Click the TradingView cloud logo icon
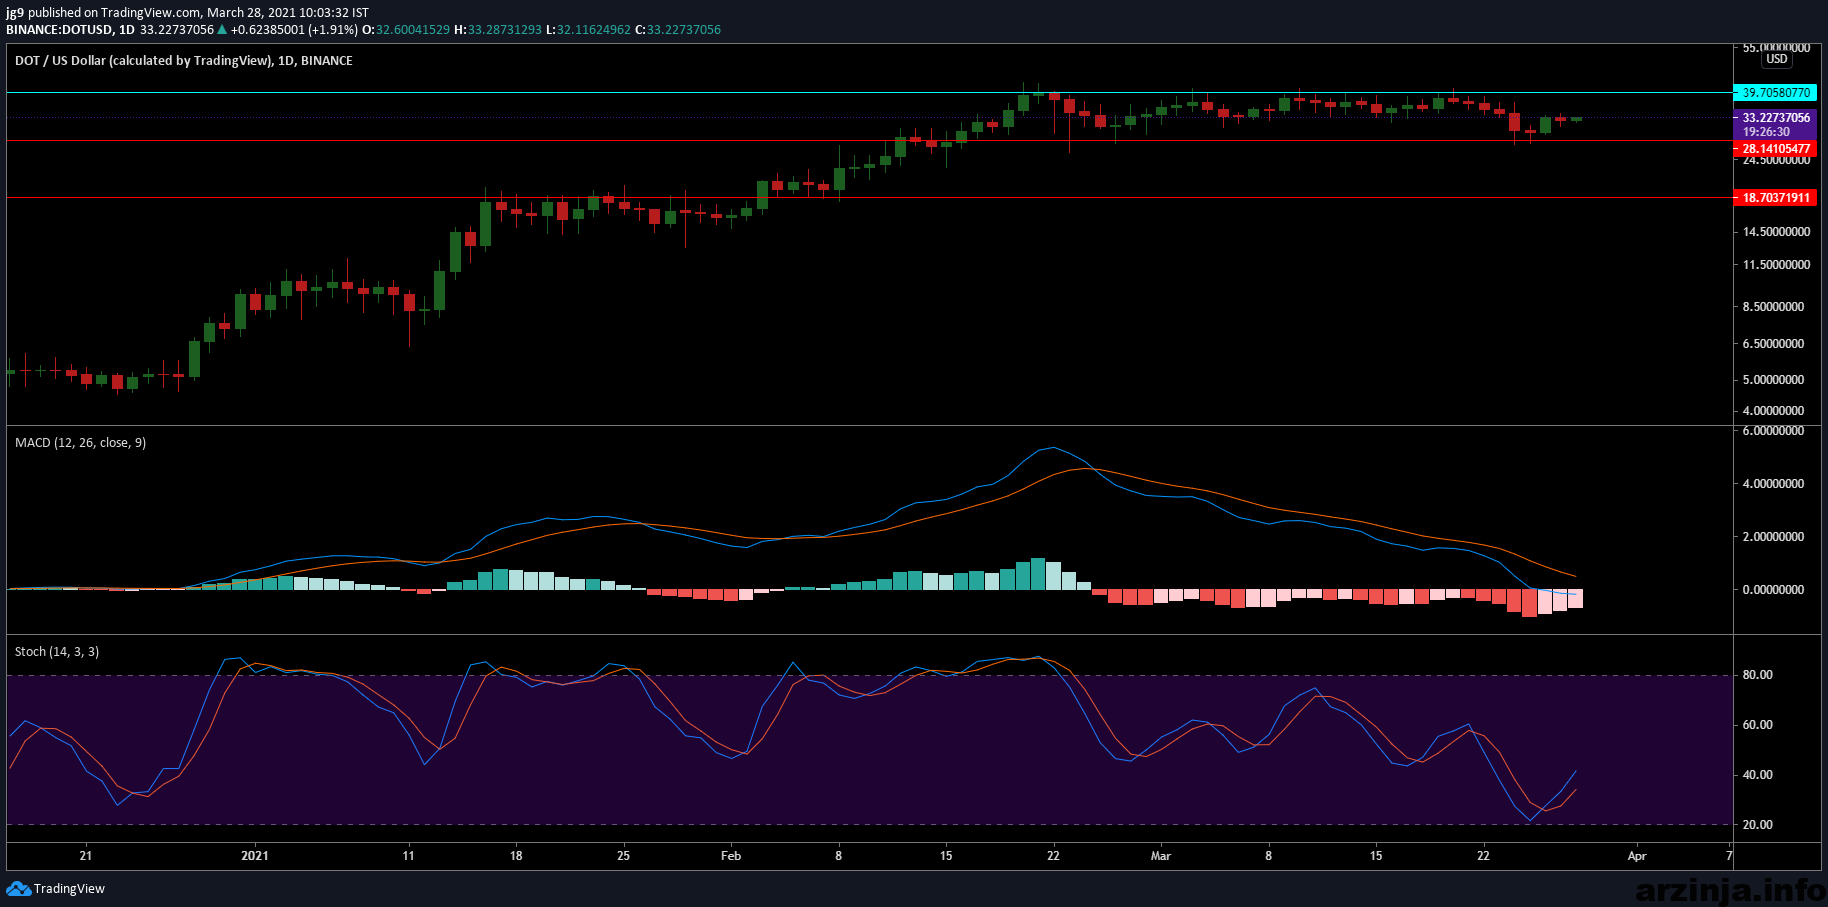The image size is (1828, 907). (18, 888)
